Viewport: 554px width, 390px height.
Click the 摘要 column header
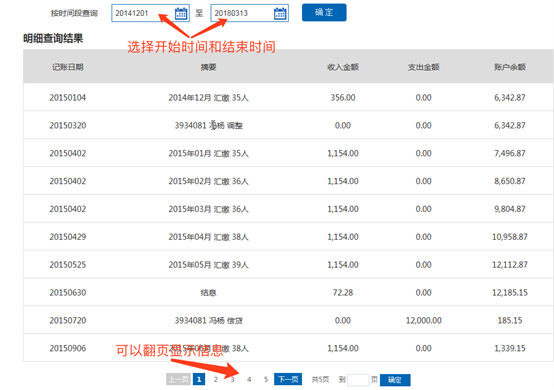(x=208, y=67)
